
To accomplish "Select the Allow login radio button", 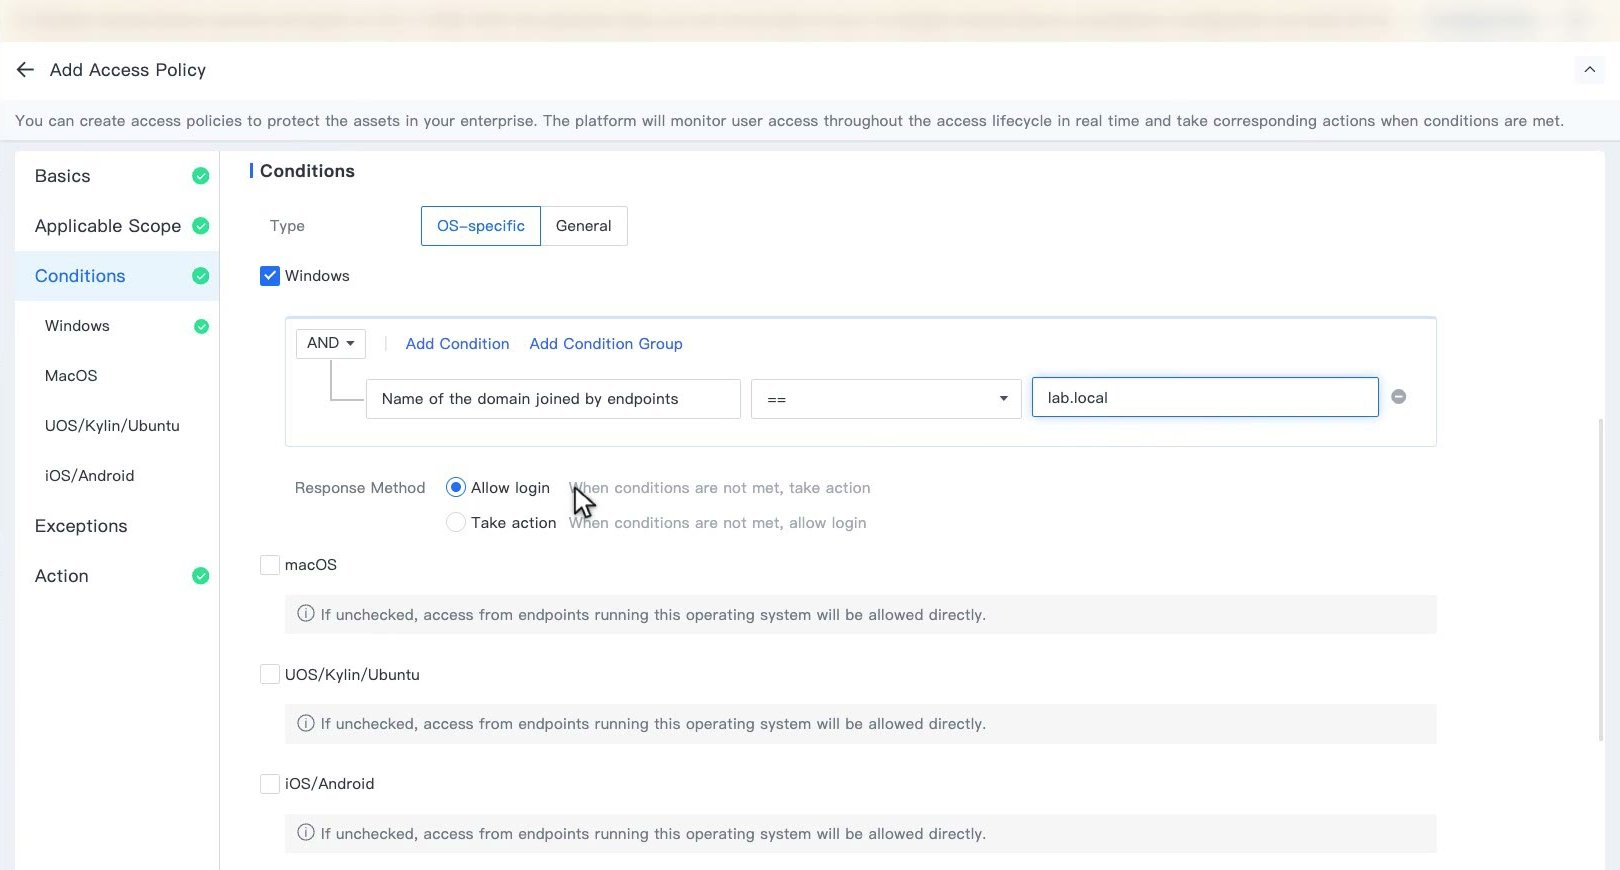I will tap(456, 488).
